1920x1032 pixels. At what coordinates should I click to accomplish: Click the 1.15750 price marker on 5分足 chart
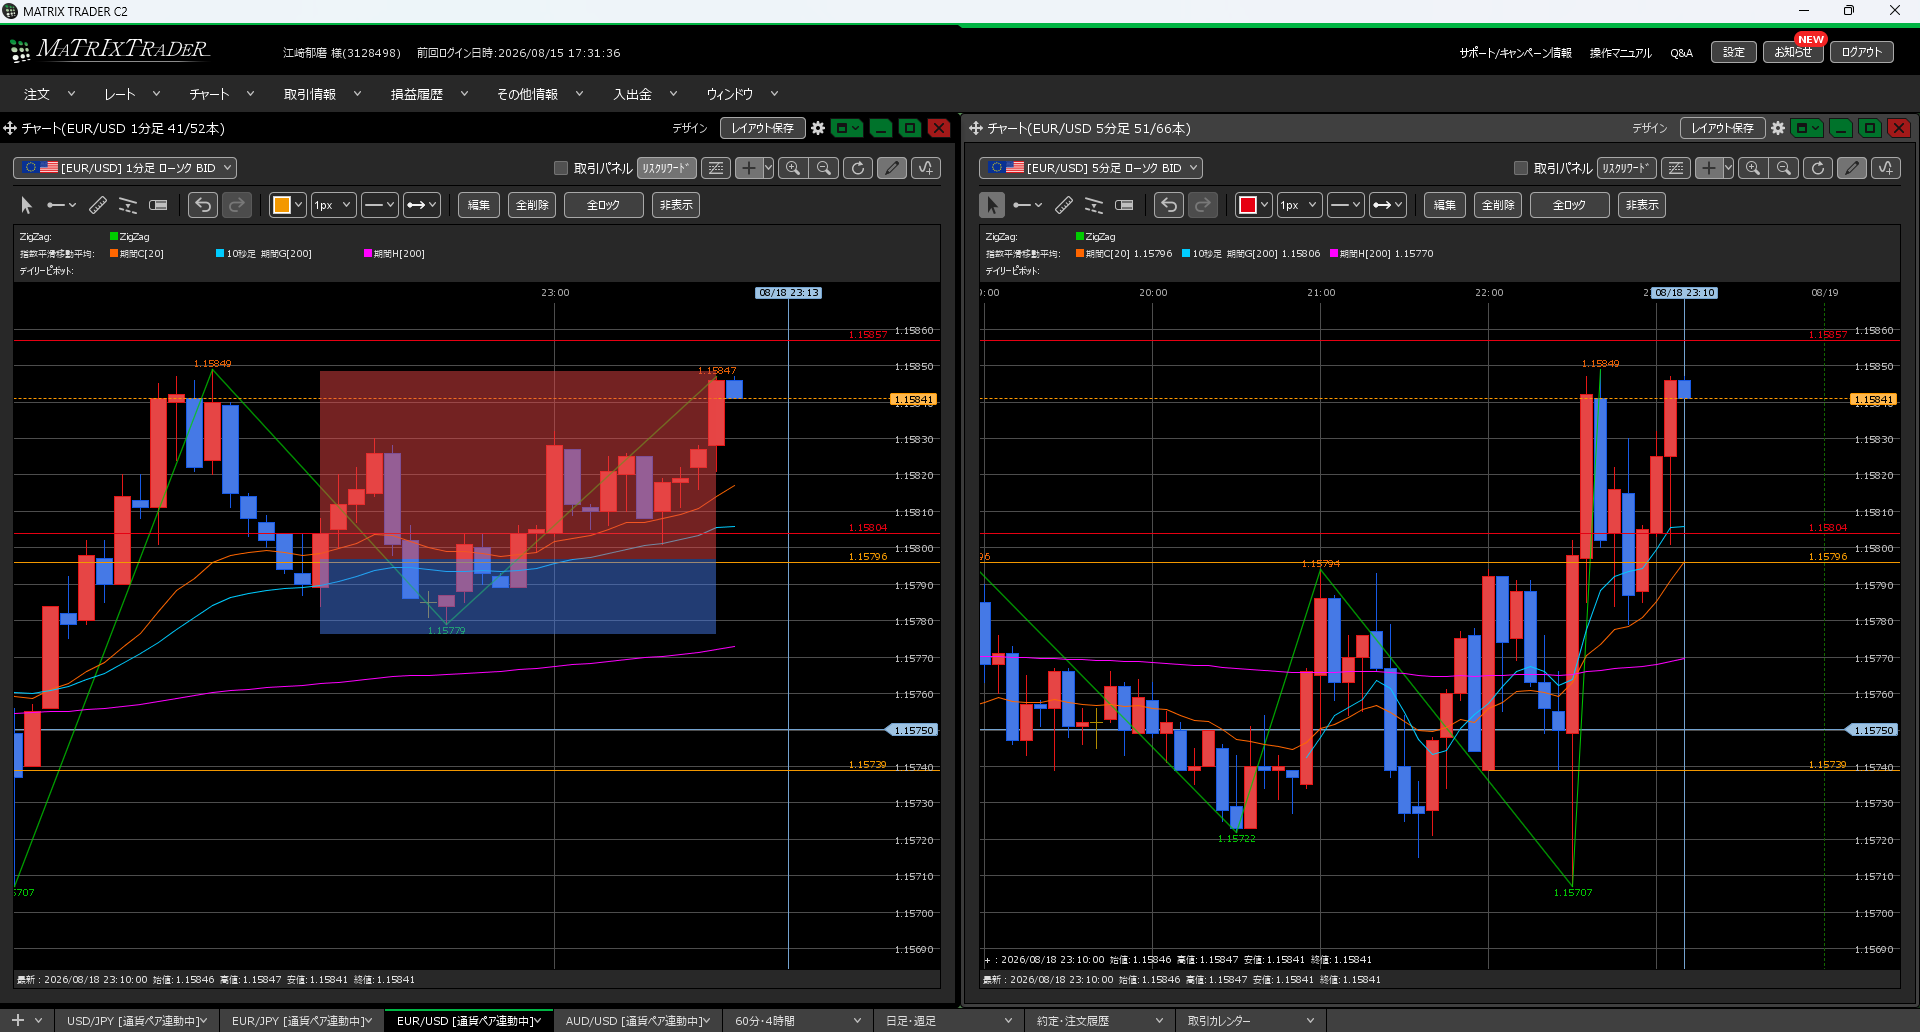1871,730
